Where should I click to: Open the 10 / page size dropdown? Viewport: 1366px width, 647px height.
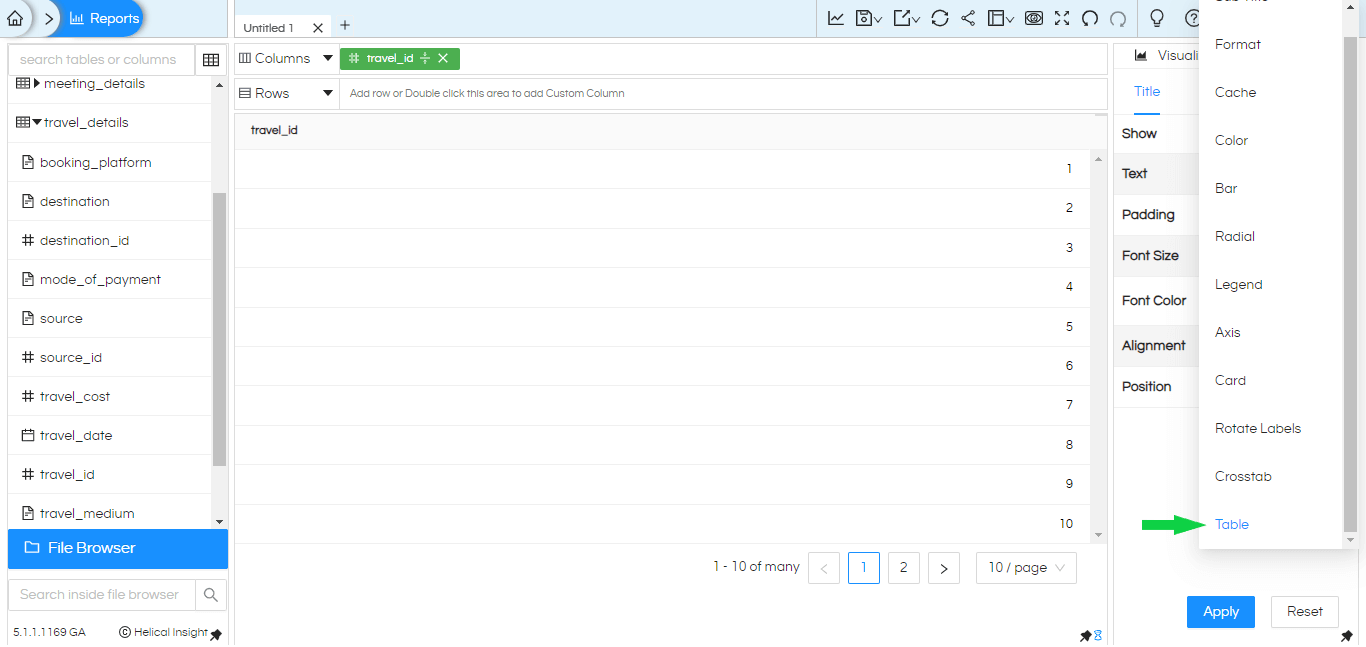tap(1026, 568)
